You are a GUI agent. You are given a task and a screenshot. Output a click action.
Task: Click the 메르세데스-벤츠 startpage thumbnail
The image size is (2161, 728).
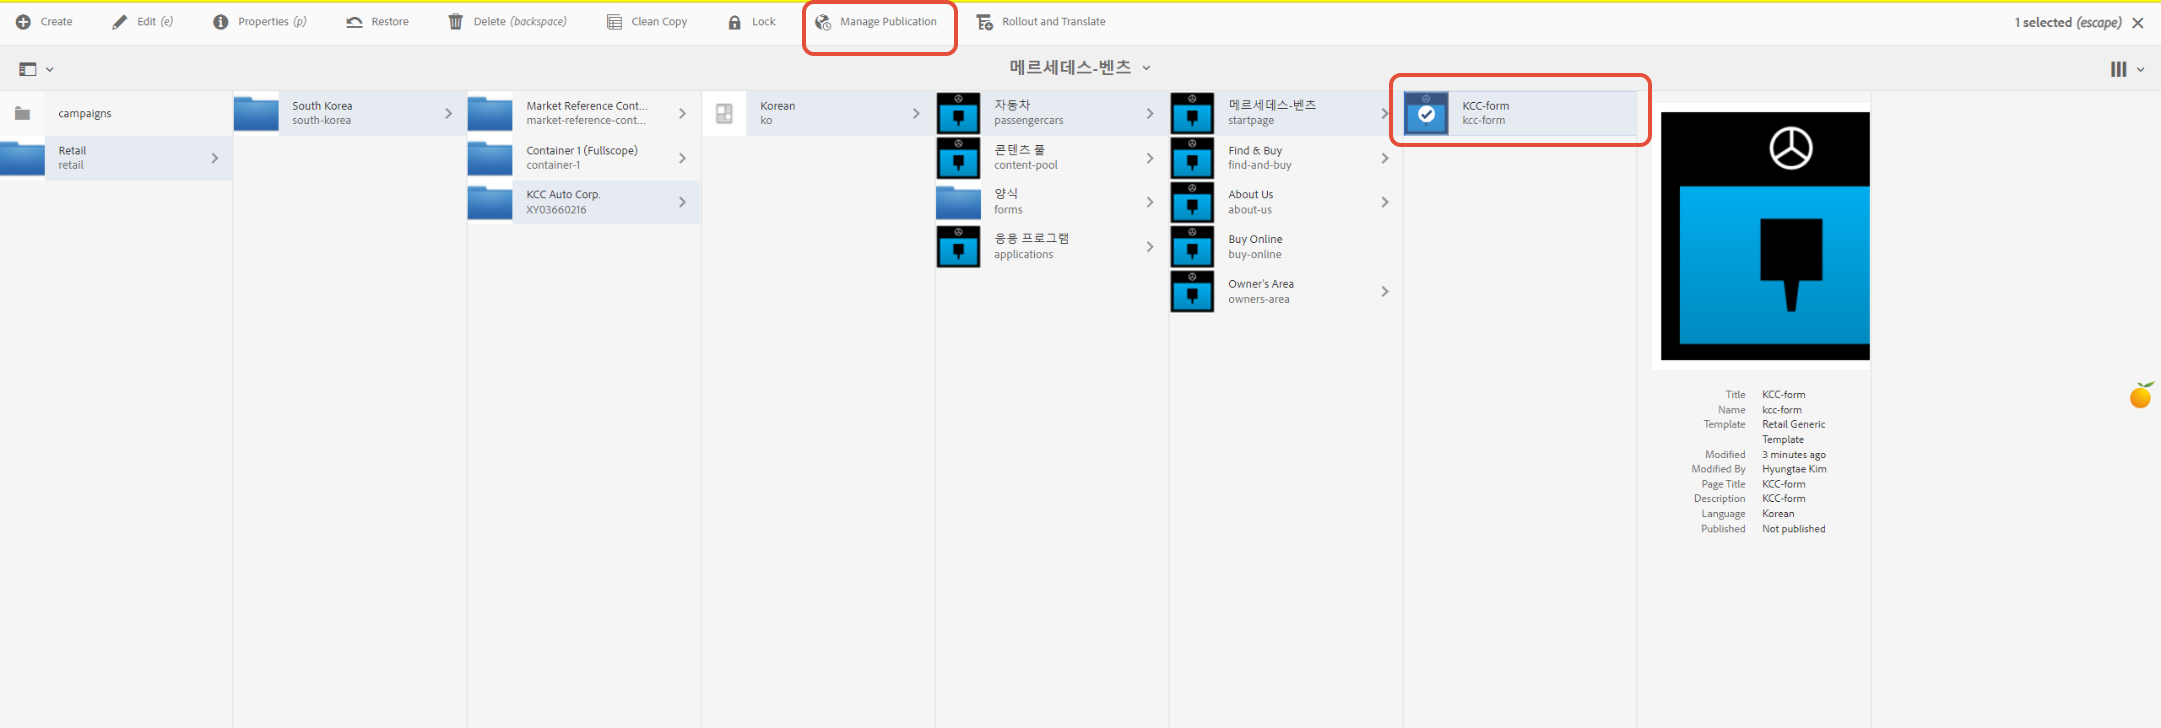[x=1192, y=113]
